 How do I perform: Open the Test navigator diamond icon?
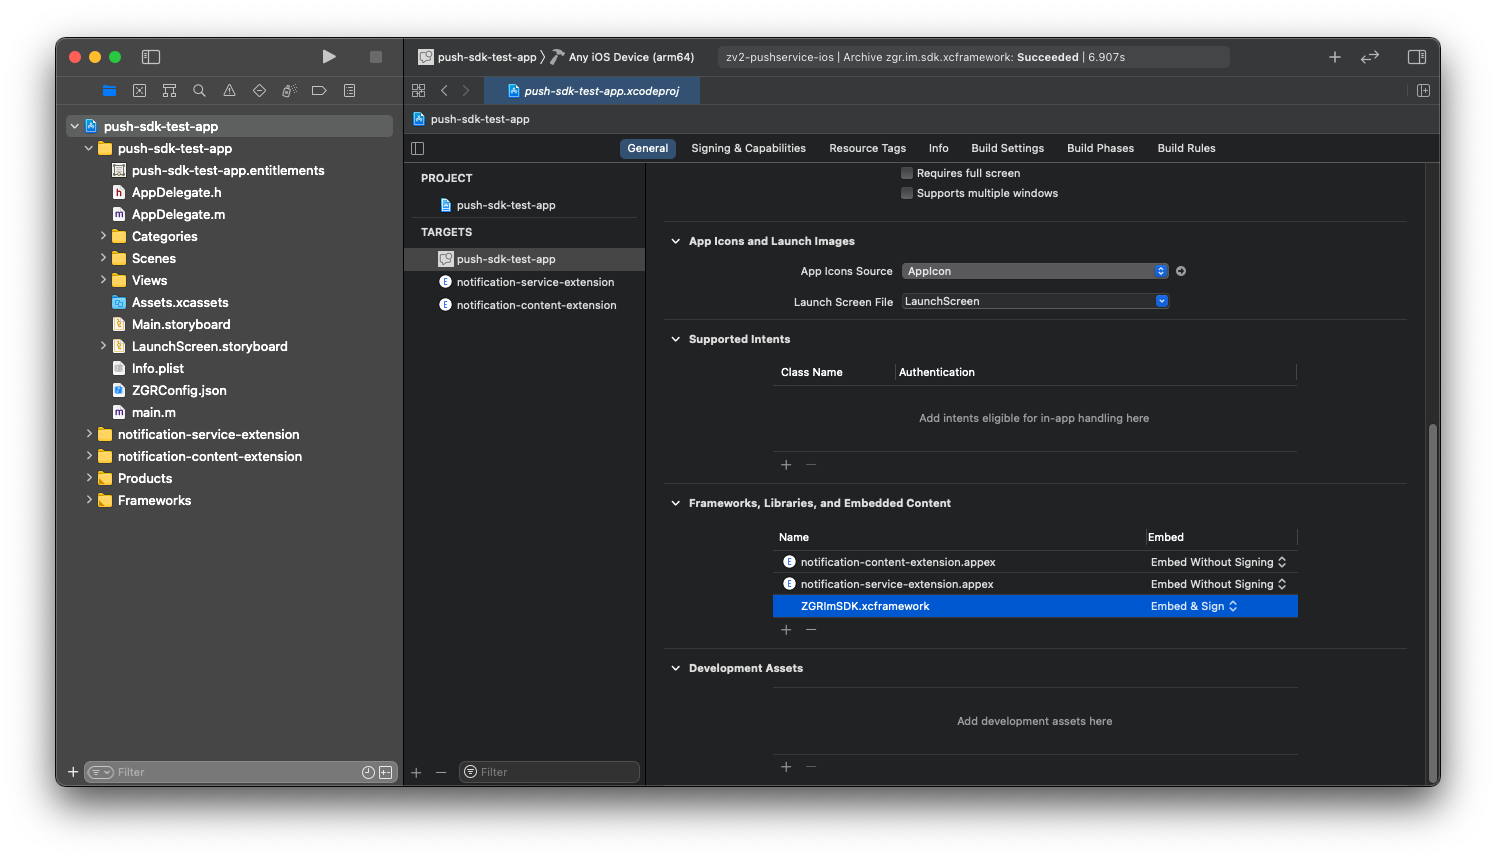tap(259, 91)
